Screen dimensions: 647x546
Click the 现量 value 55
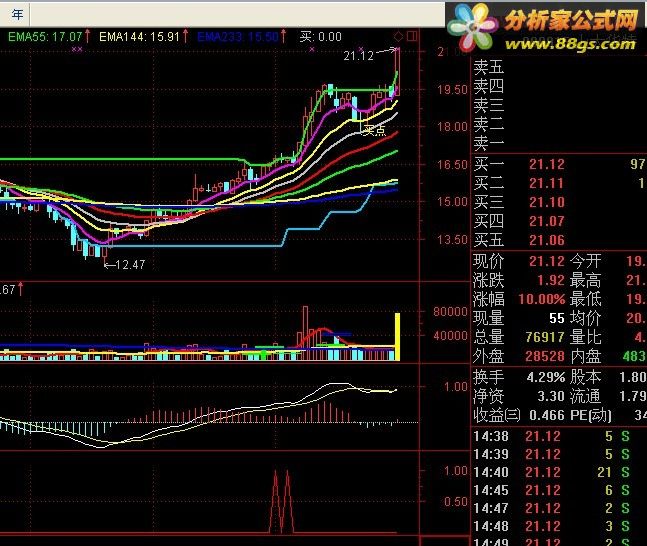point(557,318)
